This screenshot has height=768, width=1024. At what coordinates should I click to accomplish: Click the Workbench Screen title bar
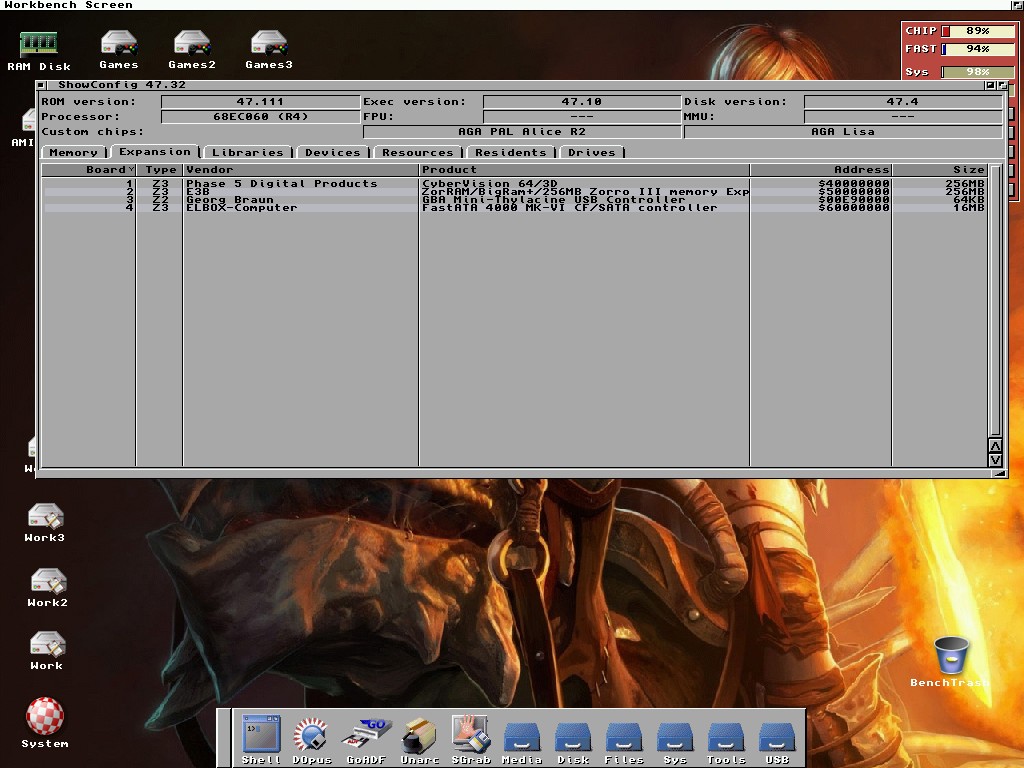coord(503,5)
